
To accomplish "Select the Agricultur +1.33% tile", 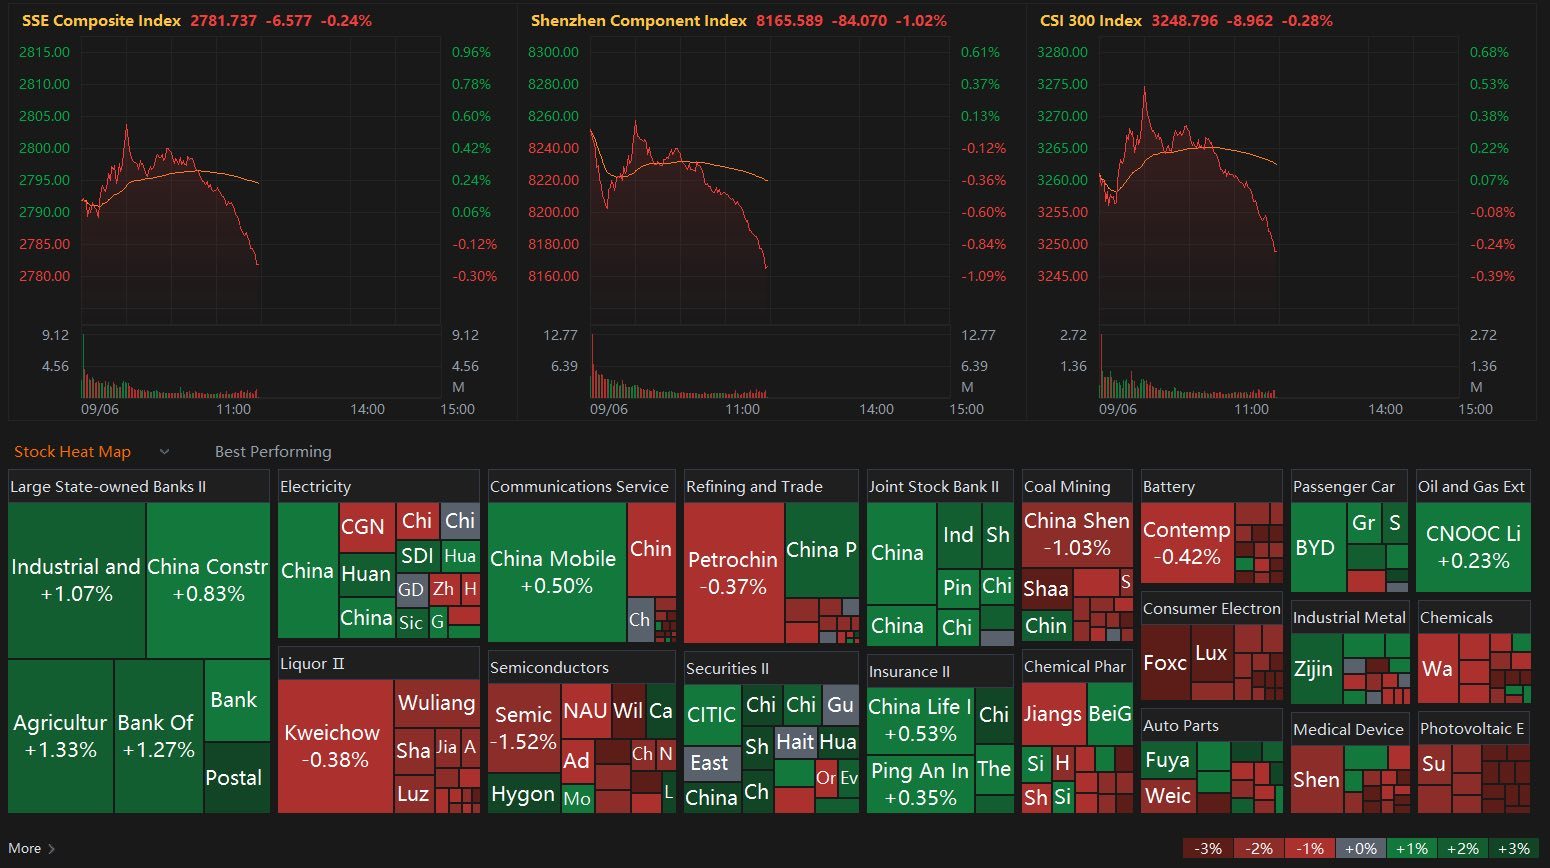I will click(x=60, y=736).
